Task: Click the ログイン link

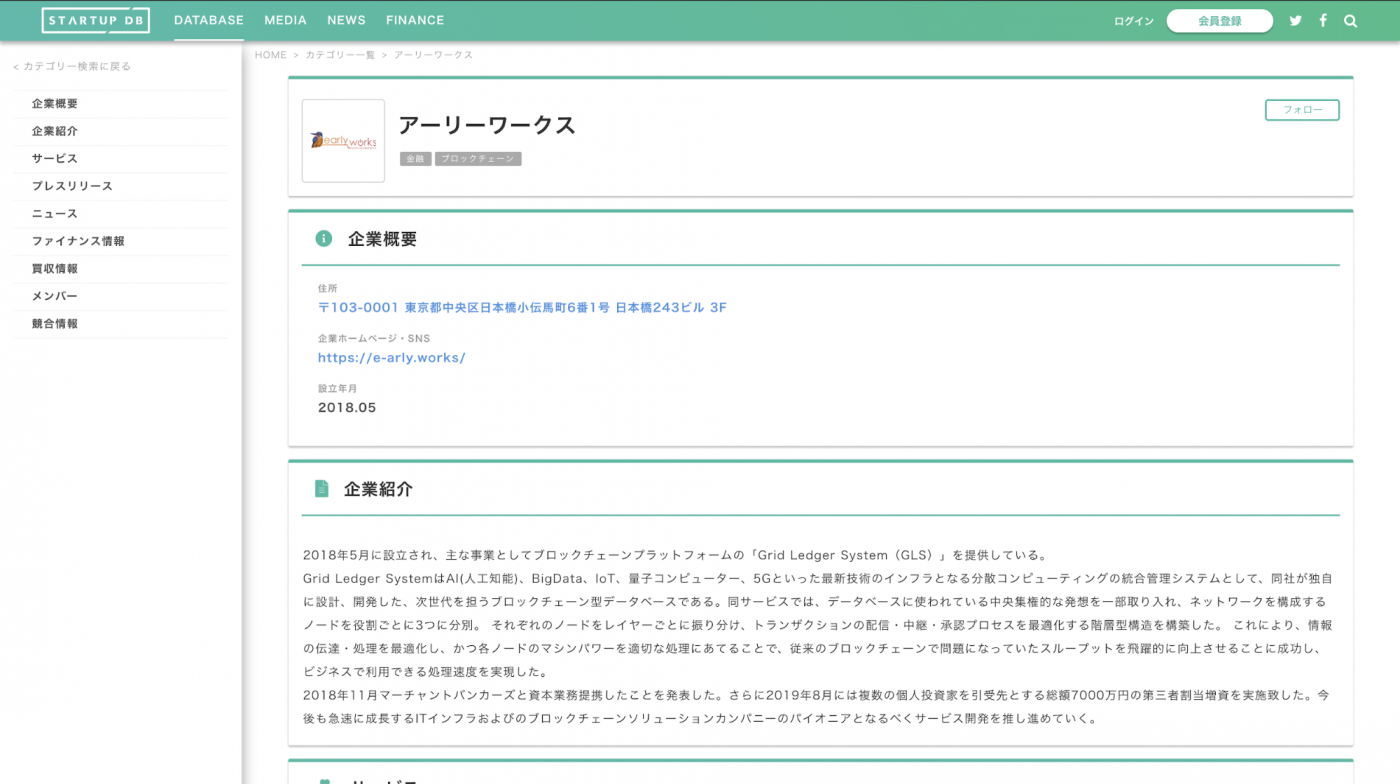Action: (1133, 20)
